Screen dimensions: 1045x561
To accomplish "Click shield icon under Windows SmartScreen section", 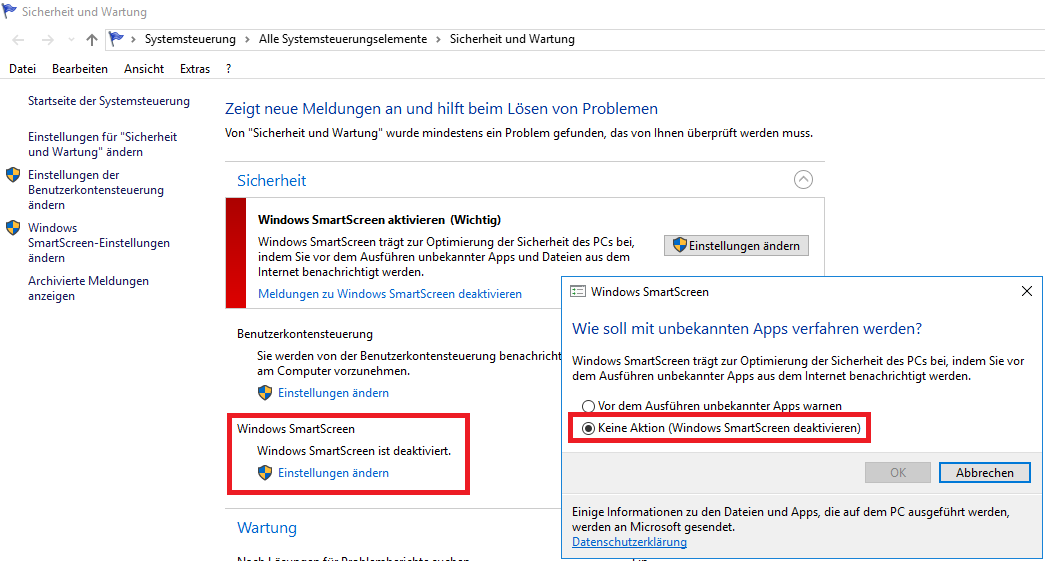I will 265,473.
